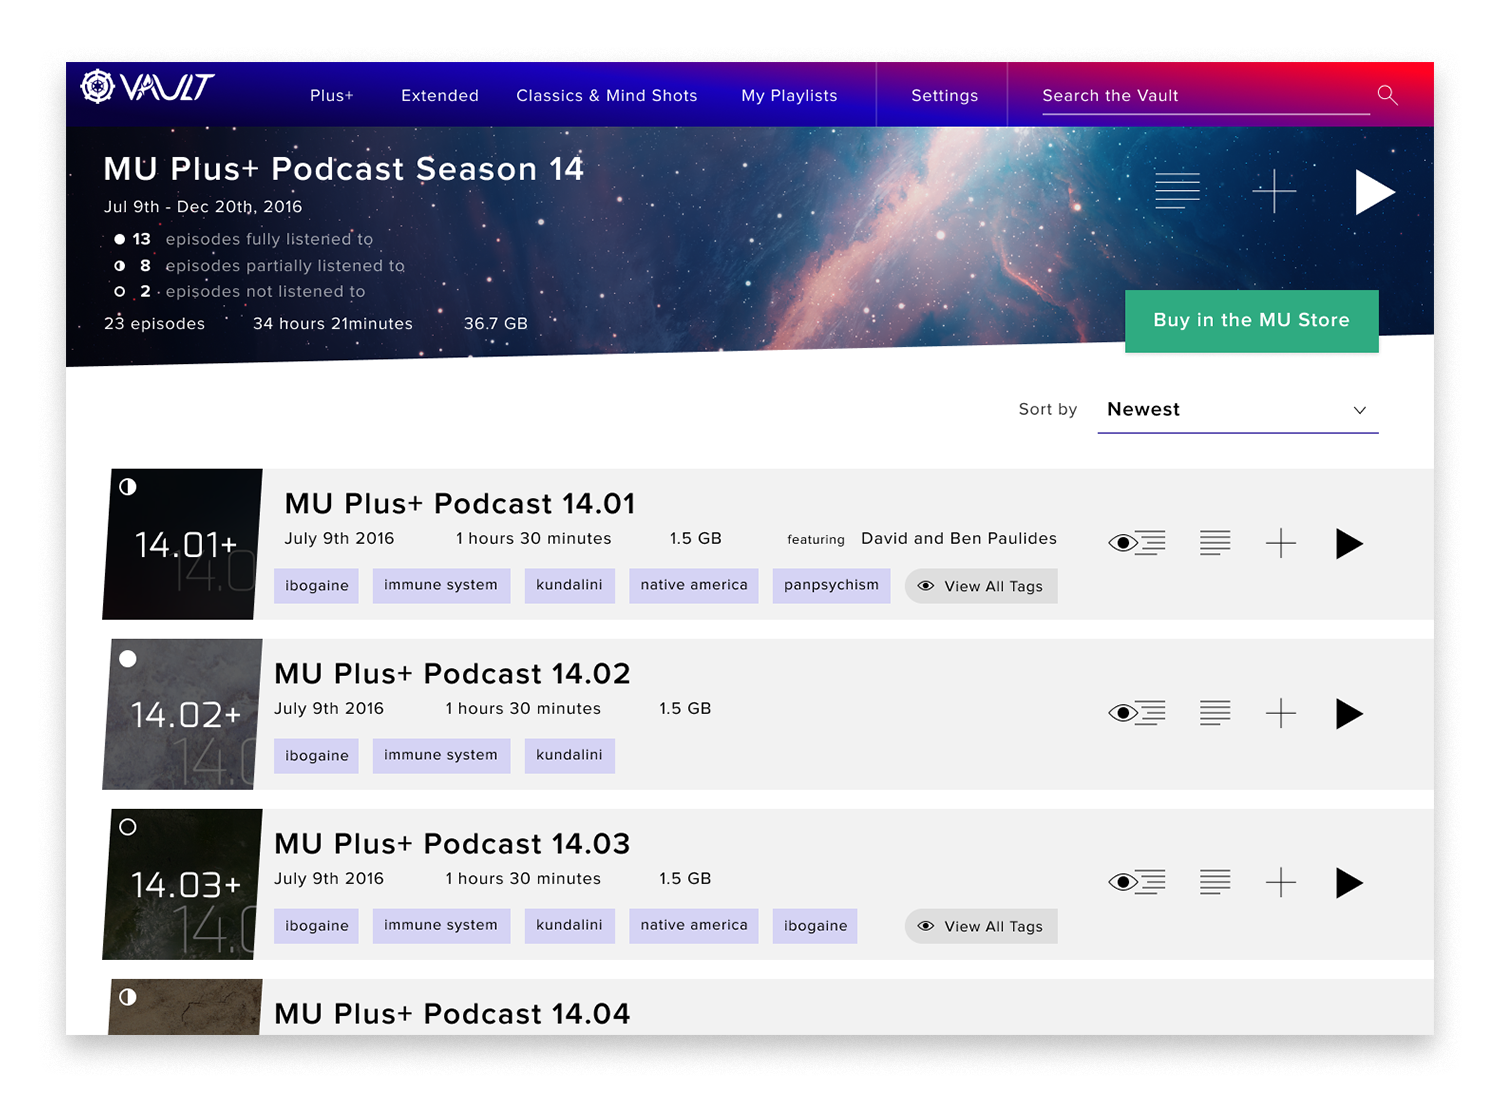Open the 14.01+ episode thumbnail
1500x1114 pixels.
183,544
